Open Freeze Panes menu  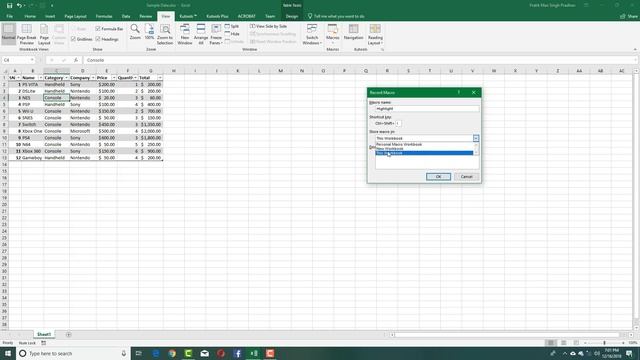216,34
